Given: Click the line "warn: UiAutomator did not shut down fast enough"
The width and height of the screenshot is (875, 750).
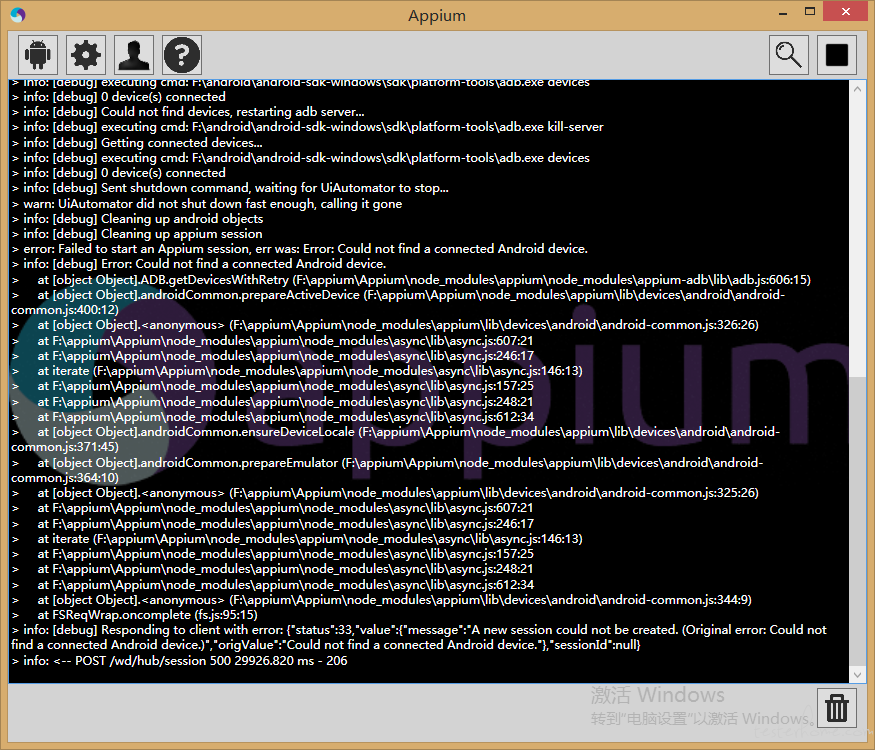Looking at the screenshot, I should 206,204.
